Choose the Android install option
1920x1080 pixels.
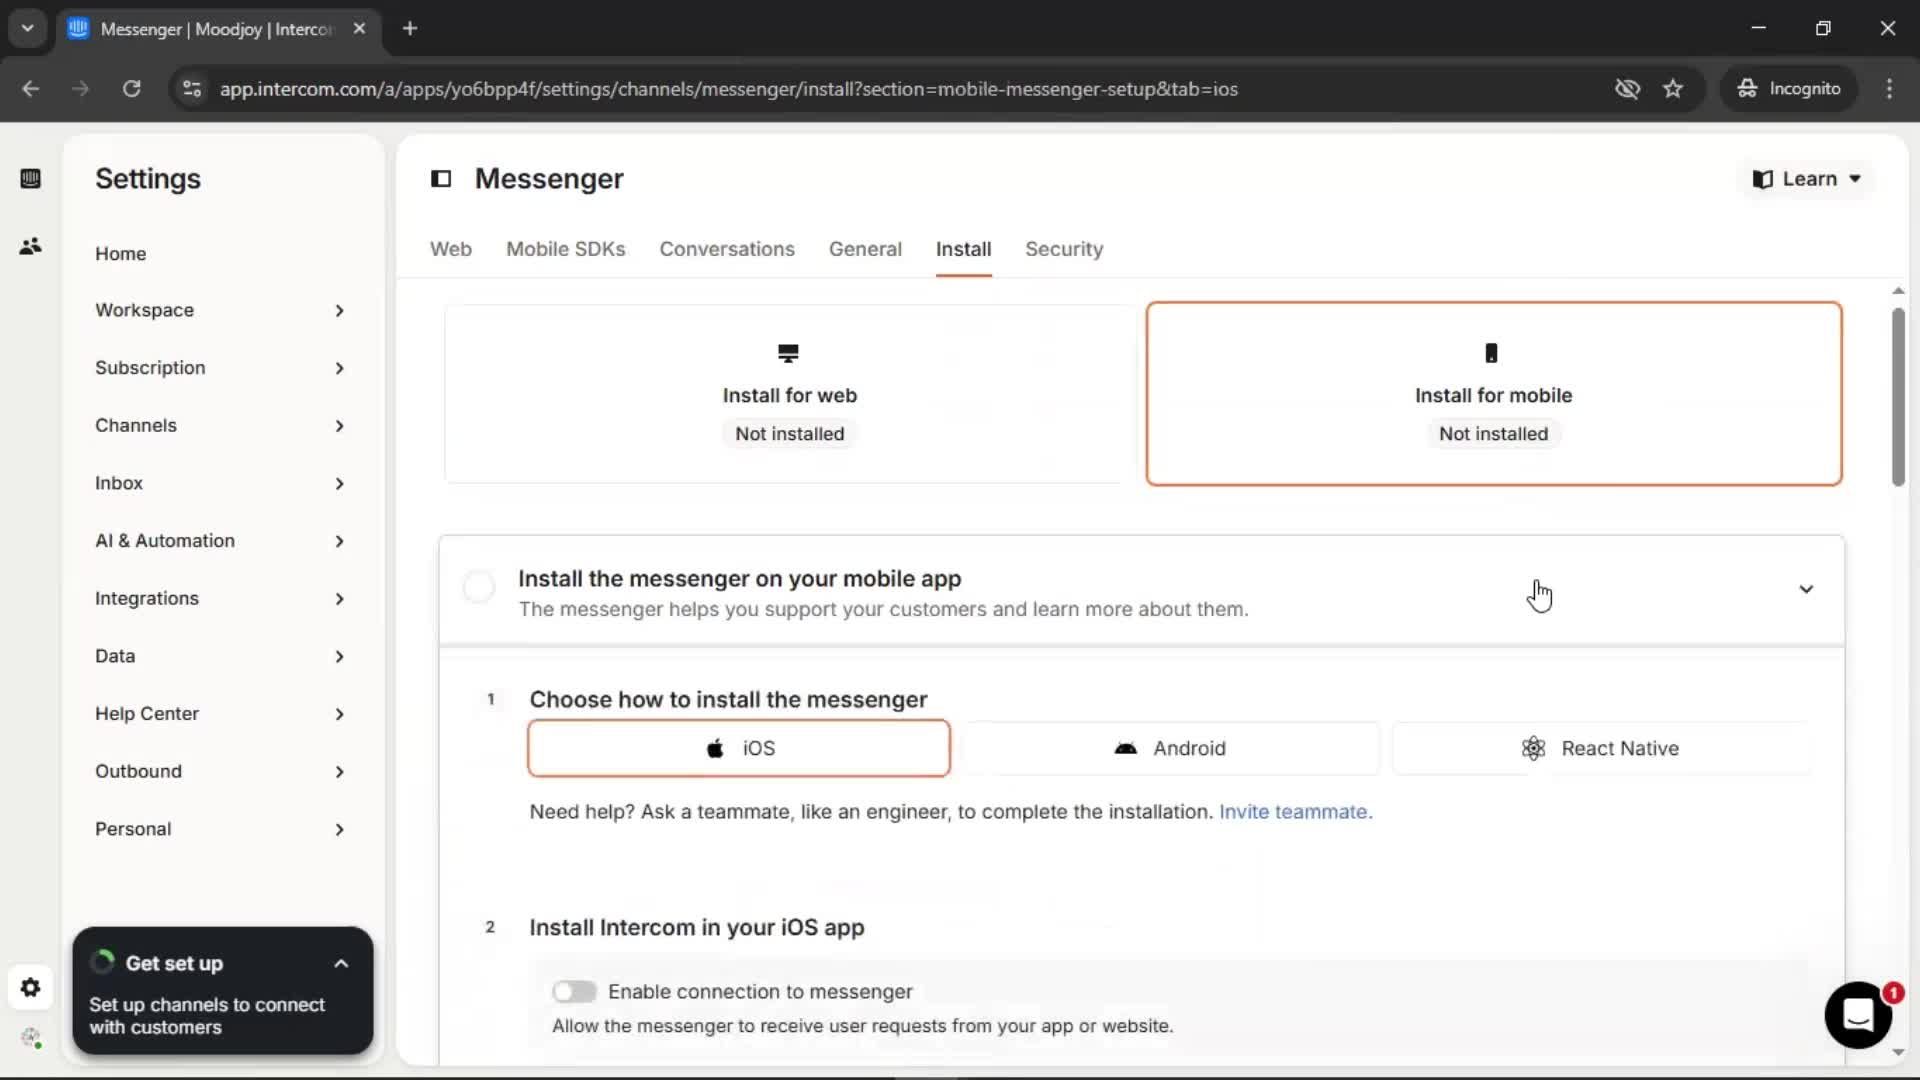[x=1170, y=748]
